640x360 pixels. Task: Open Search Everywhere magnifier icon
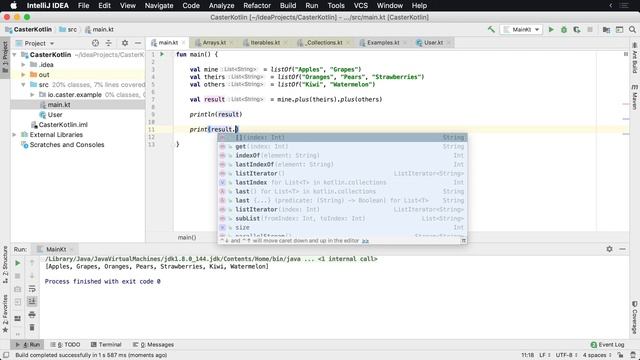pyautogui.click(x=632, y=29)
